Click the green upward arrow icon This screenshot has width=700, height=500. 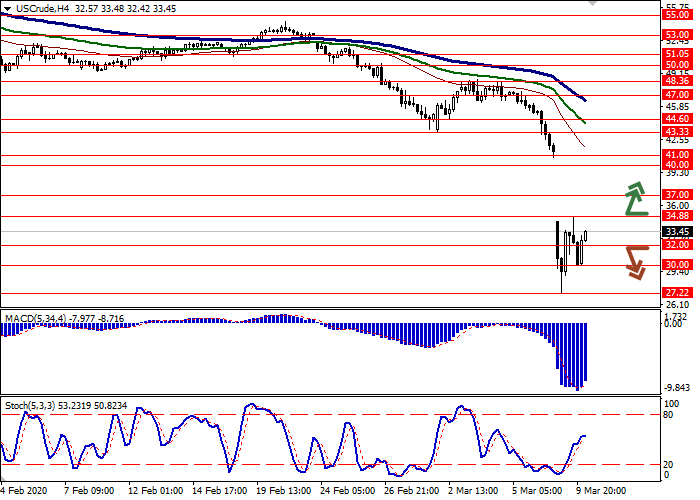(636, 198)
